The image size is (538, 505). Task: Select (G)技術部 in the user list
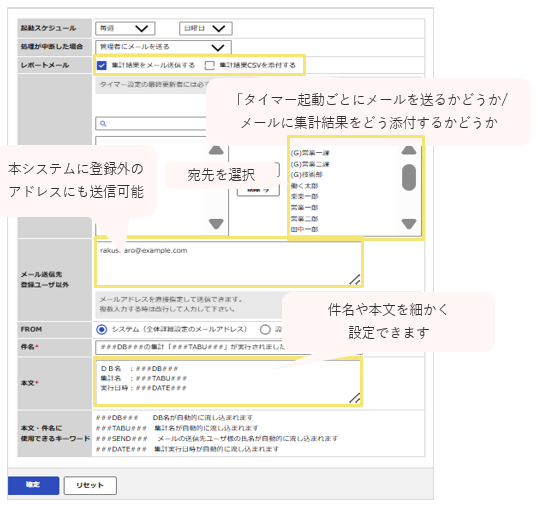click(x=306, y=175)
